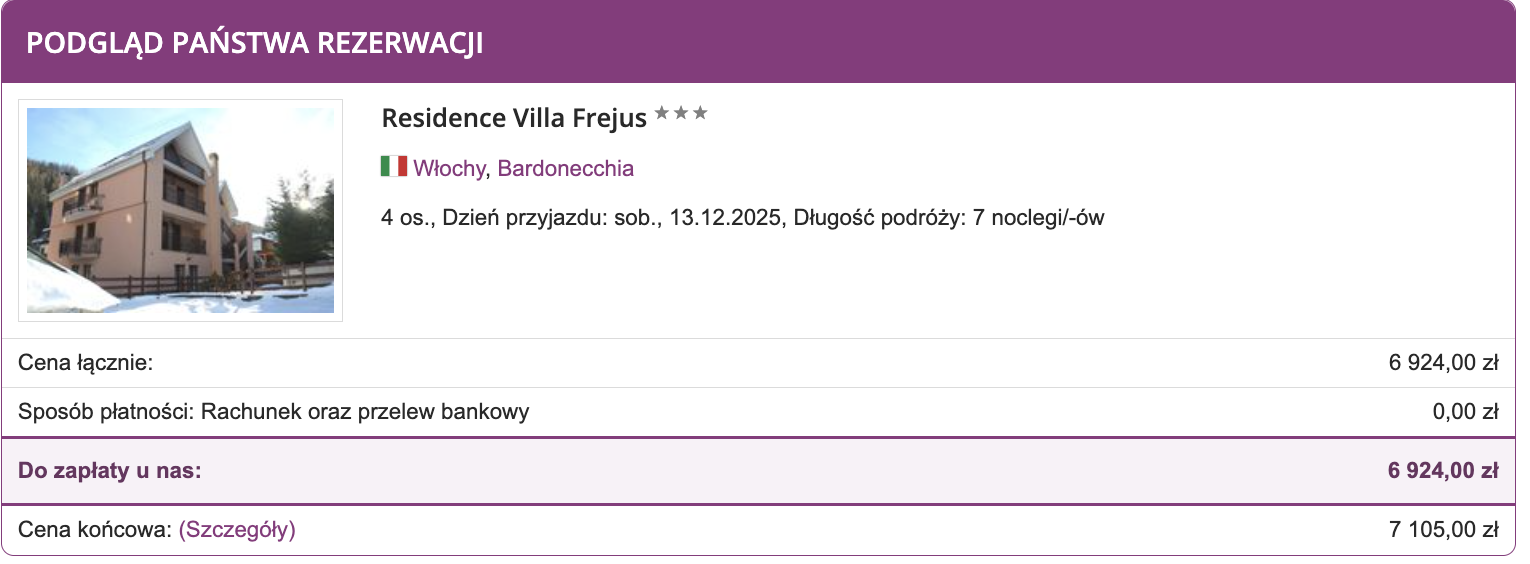Click the Sposób płatności payment method text
Screen dimensions: 1530x564
(274, 411)
